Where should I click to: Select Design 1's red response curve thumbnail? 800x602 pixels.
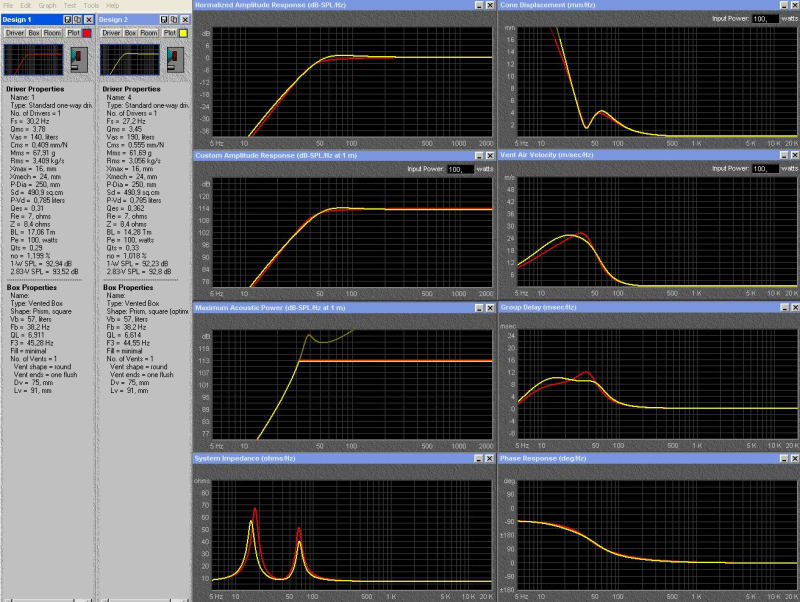tap(35, 59)
